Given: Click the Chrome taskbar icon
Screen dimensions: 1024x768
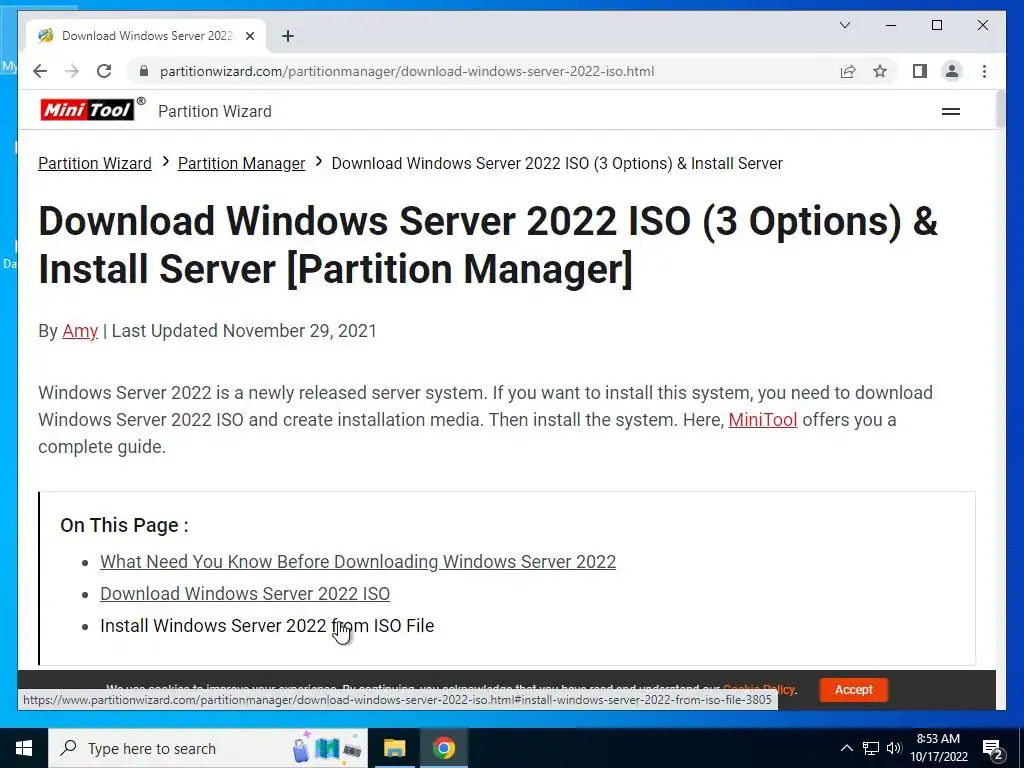Looking at the screenshot, I should (x=443, y=748).
